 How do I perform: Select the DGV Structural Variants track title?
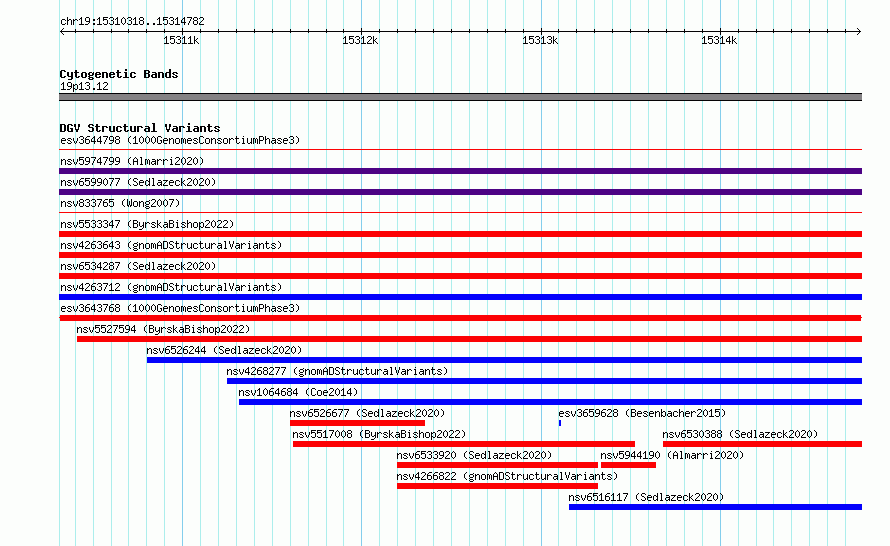pyautogui.click(x=140, y=128)
